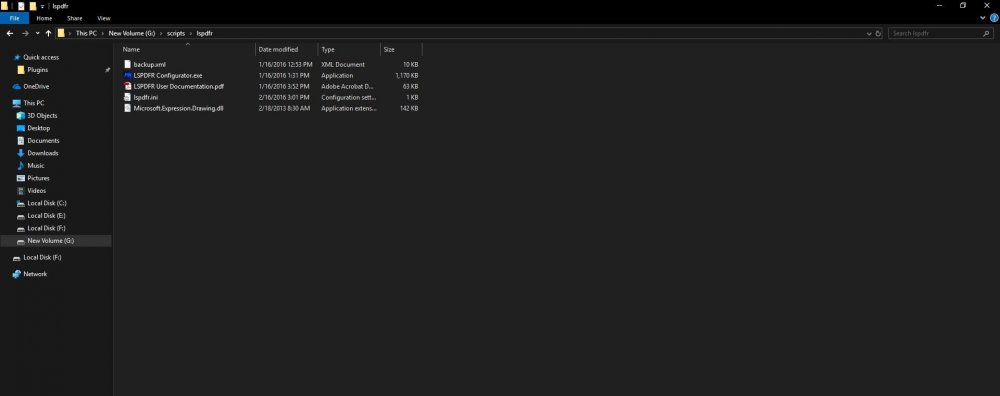Open Customize Quick Access Toolbar dropdown
The height and width of the screenshot is (396, 1000).
coord(43,6)
